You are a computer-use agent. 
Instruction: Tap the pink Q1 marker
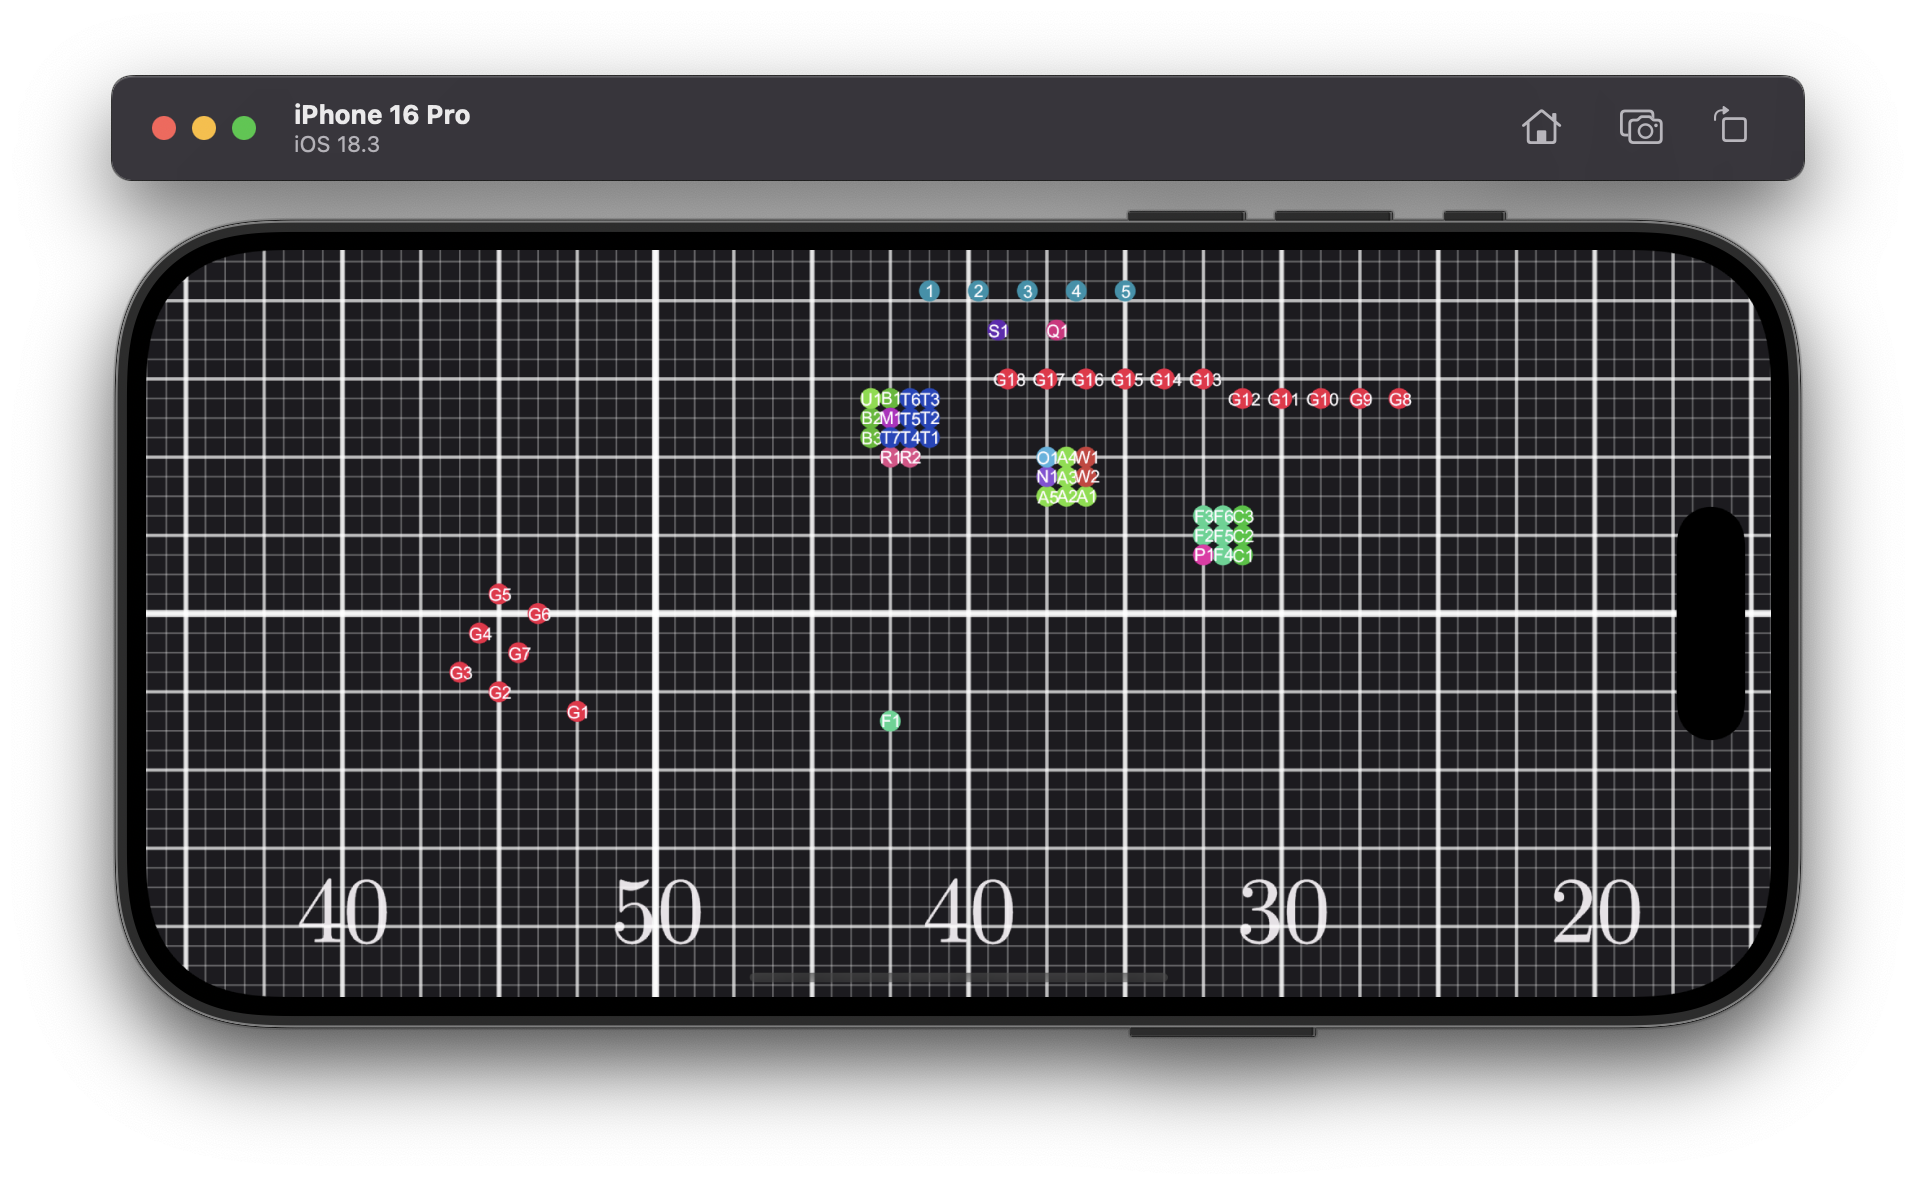tap(1057, 331)
